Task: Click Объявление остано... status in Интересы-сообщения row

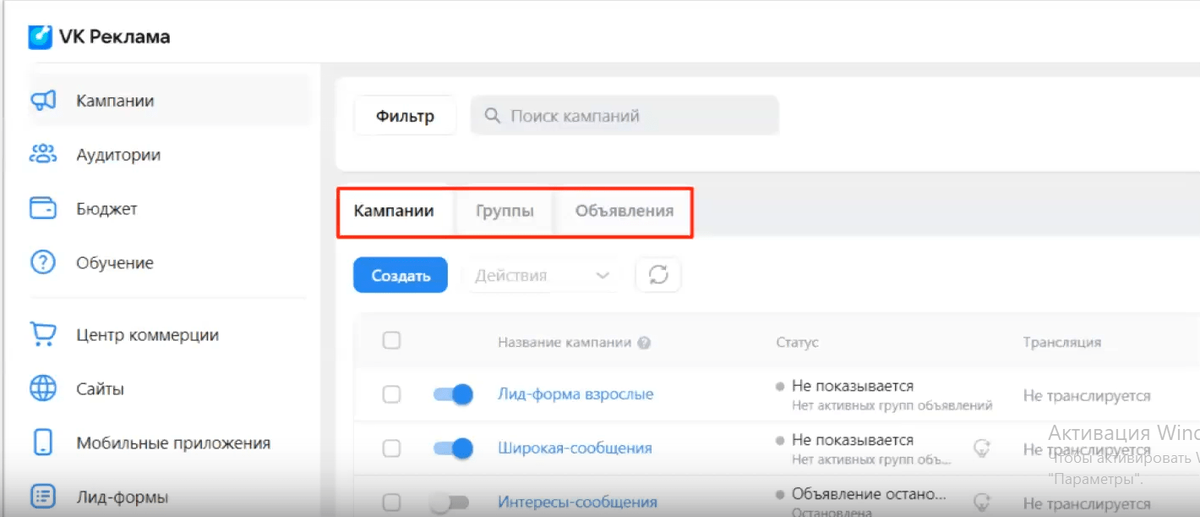Action: click(x=868, y=494)
